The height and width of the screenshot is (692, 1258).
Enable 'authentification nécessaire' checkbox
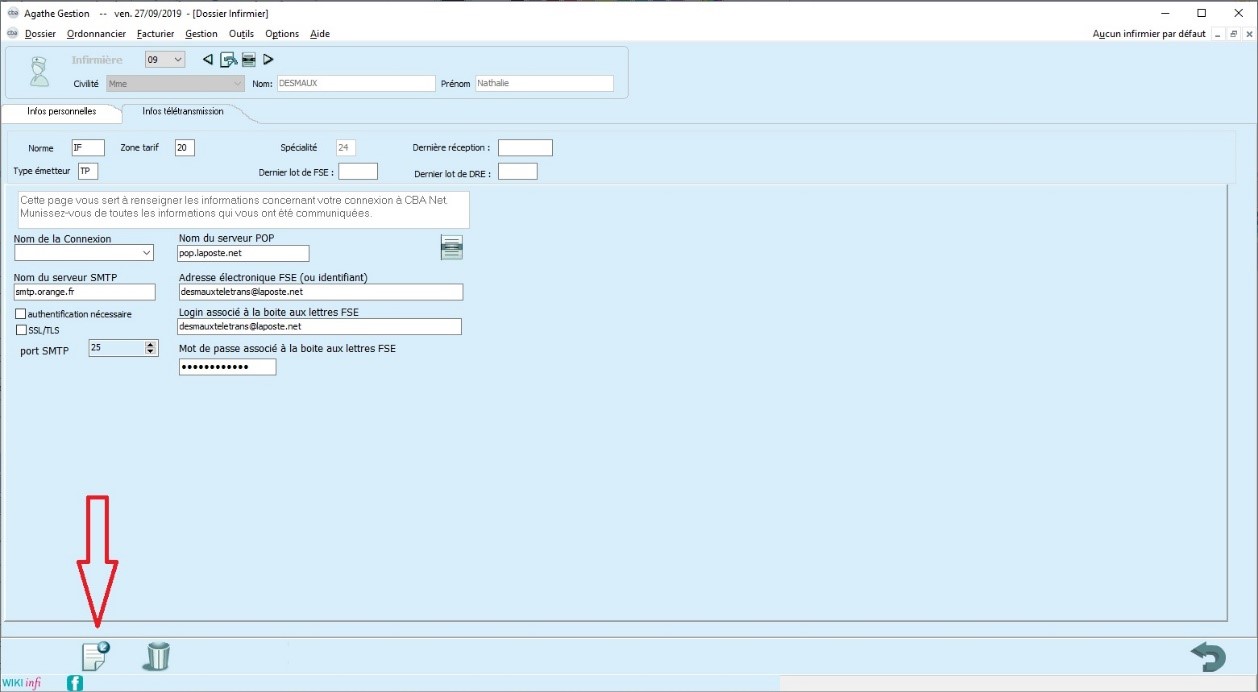[x=21, y=314]
